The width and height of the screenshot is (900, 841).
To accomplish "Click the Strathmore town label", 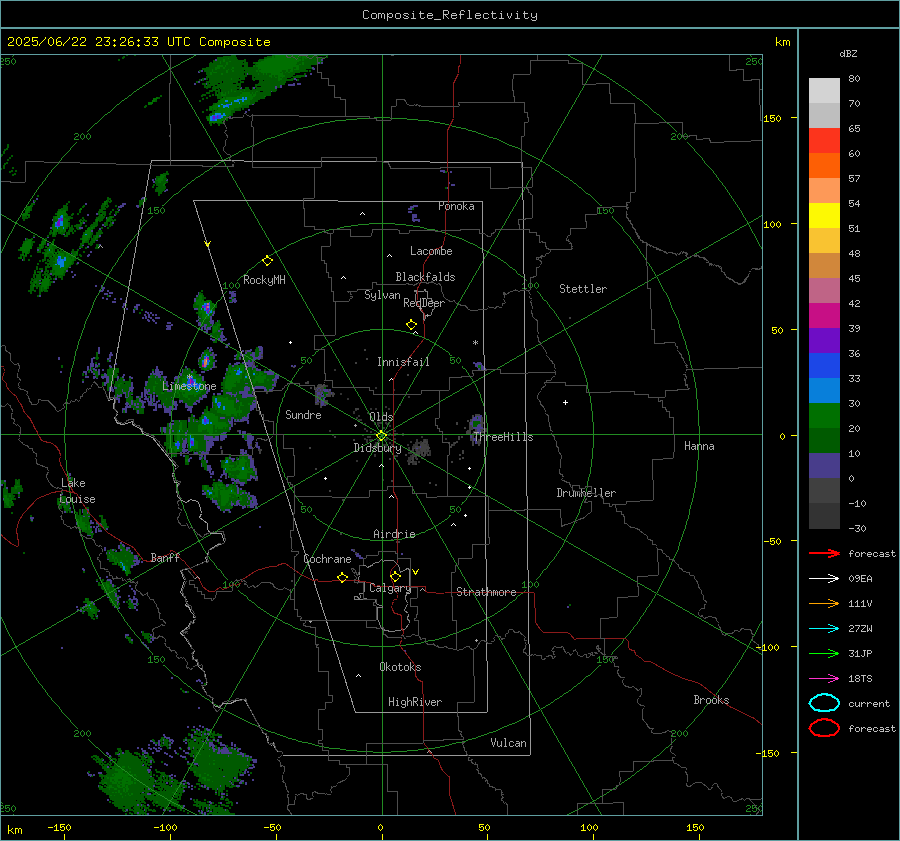I will click(x=486, y=592).
